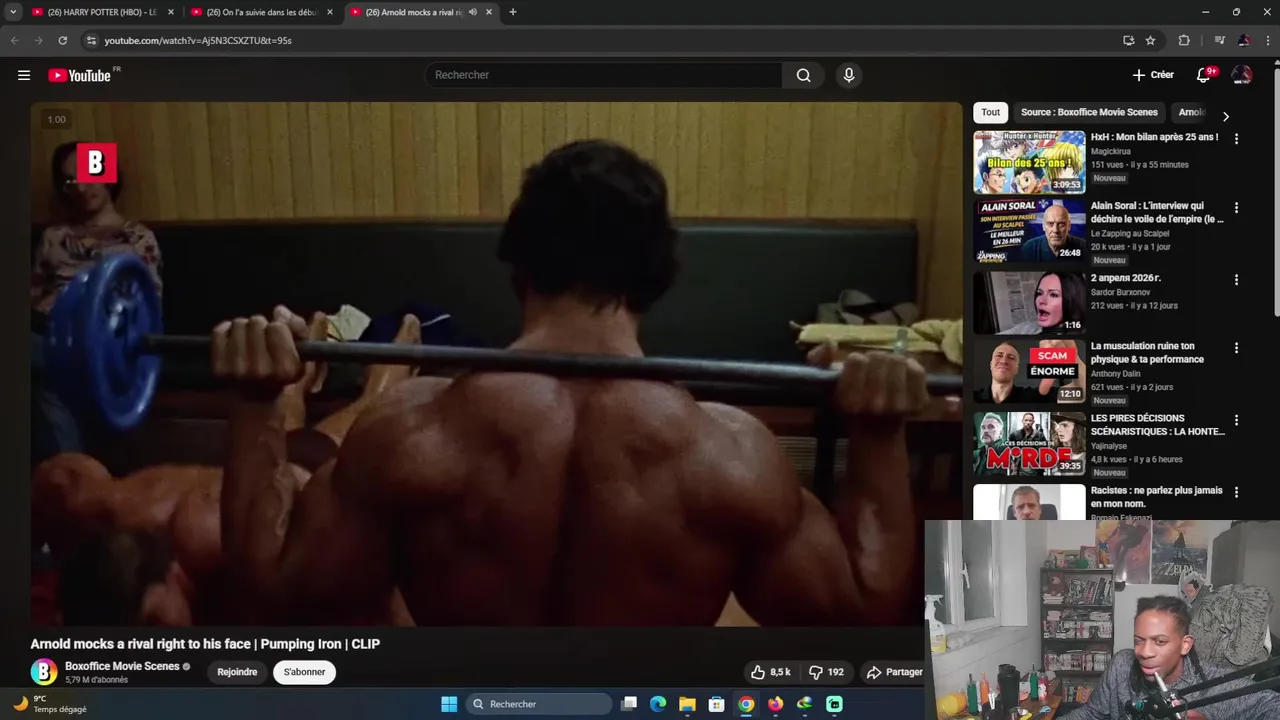Viewport: 1280px width, 720px height.
Task: Open options for LES PIRES DÉCISIONS video
Action: point(1236,420)
